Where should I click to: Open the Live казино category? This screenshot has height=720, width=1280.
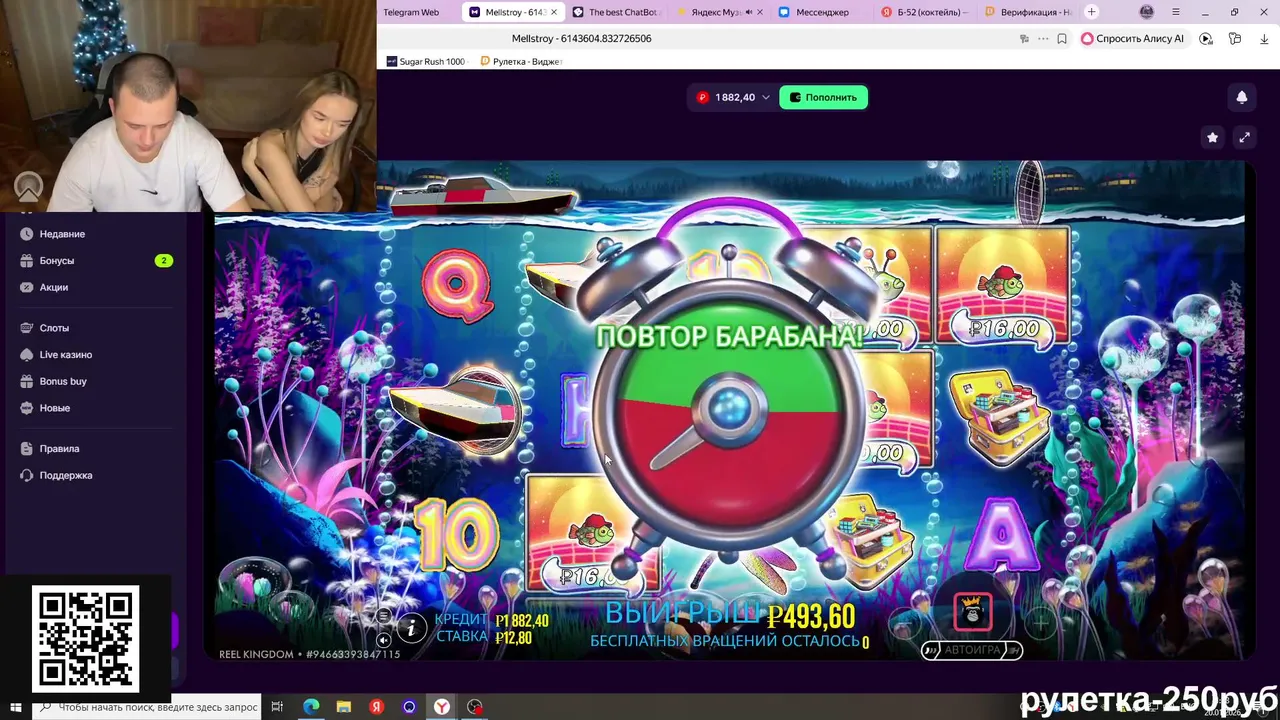coord(65,355)
